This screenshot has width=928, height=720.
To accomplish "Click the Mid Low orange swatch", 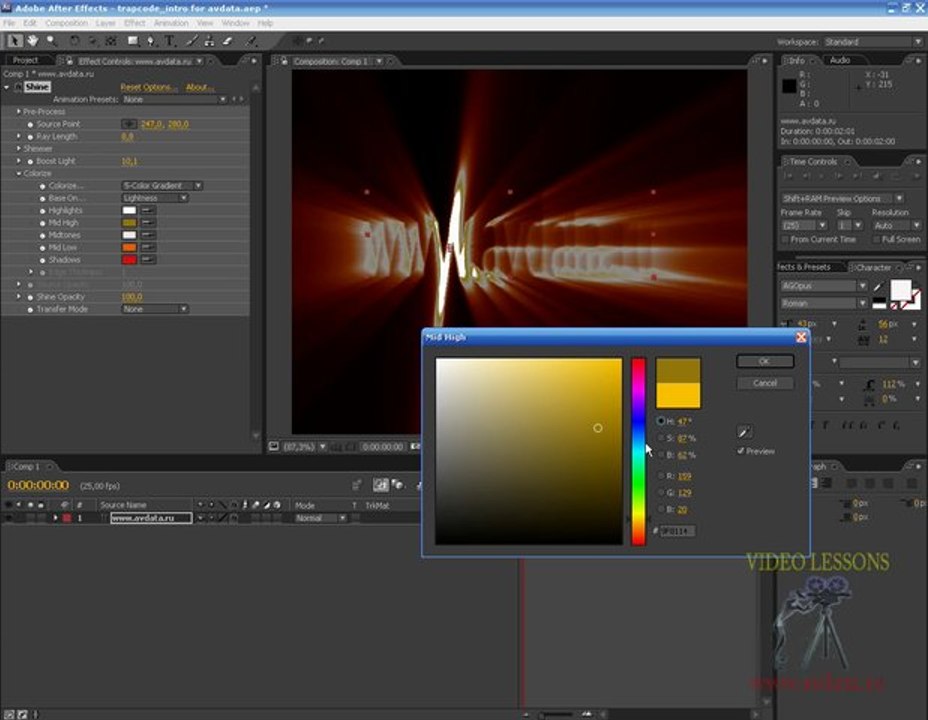I will pyautogui.click(x=129, y=247).
